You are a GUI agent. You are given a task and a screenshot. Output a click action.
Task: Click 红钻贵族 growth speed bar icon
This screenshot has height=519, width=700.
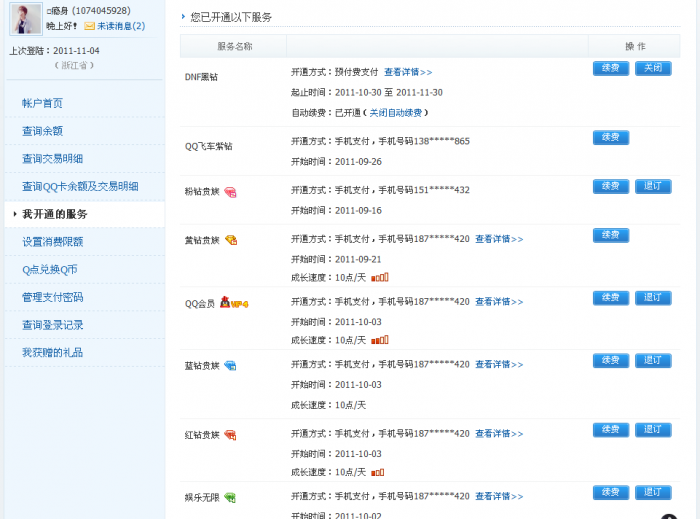click(377, 472)
